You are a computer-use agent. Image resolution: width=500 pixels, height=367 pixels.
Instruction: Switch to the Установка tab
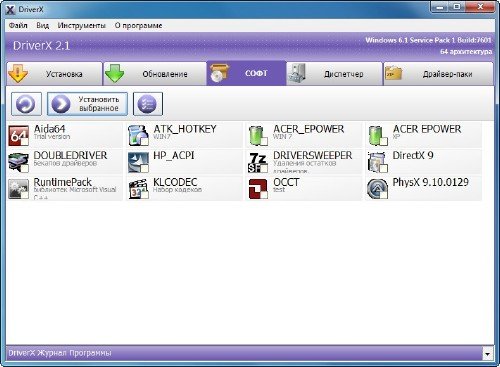pos(54,74)
